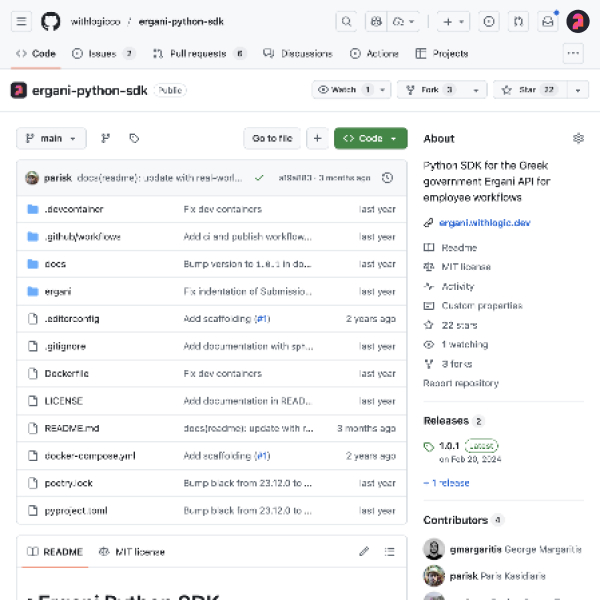Open the docs folder
This screenshot has height=600, width=600.
[x=55, y=264]
